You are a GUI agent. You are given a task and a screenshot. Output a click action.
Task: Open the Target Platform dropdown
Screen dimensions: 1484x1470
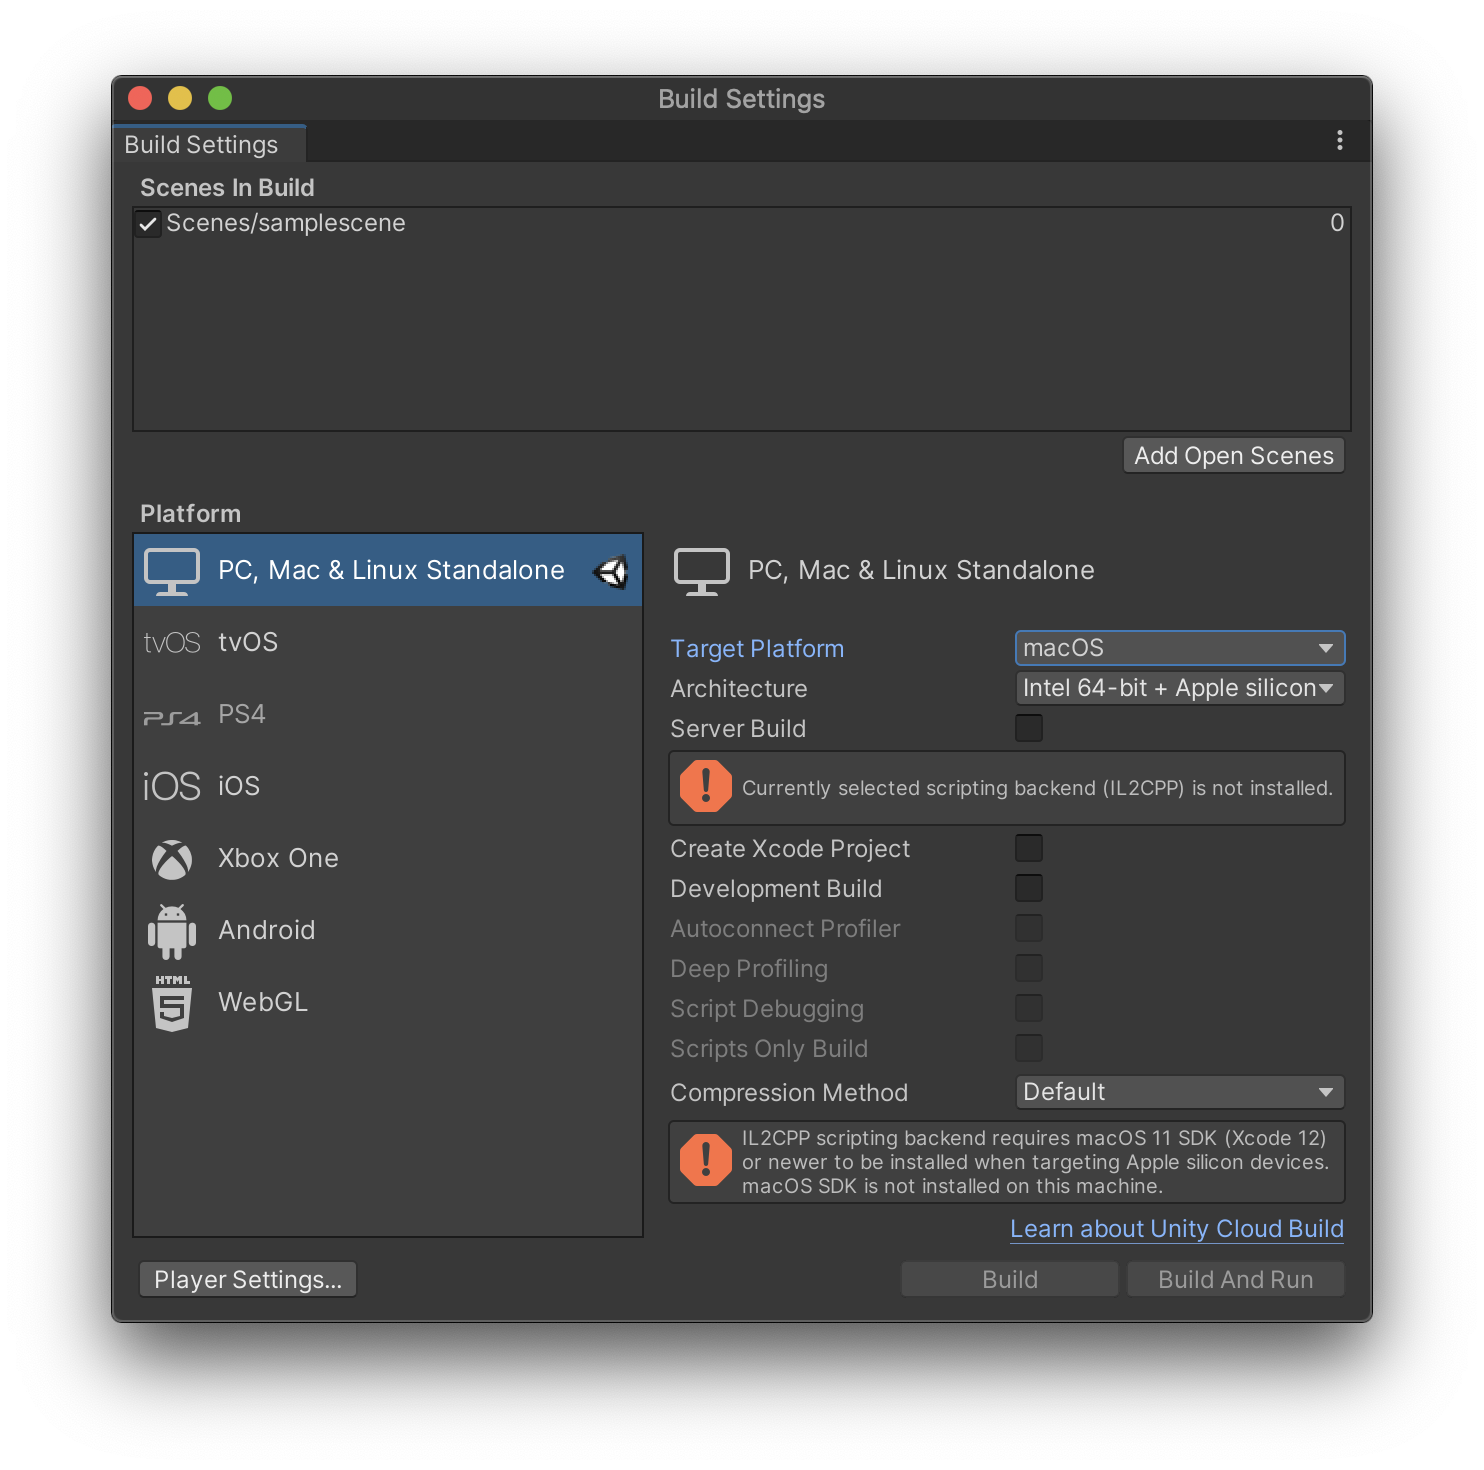click(x=1180, y=648)
